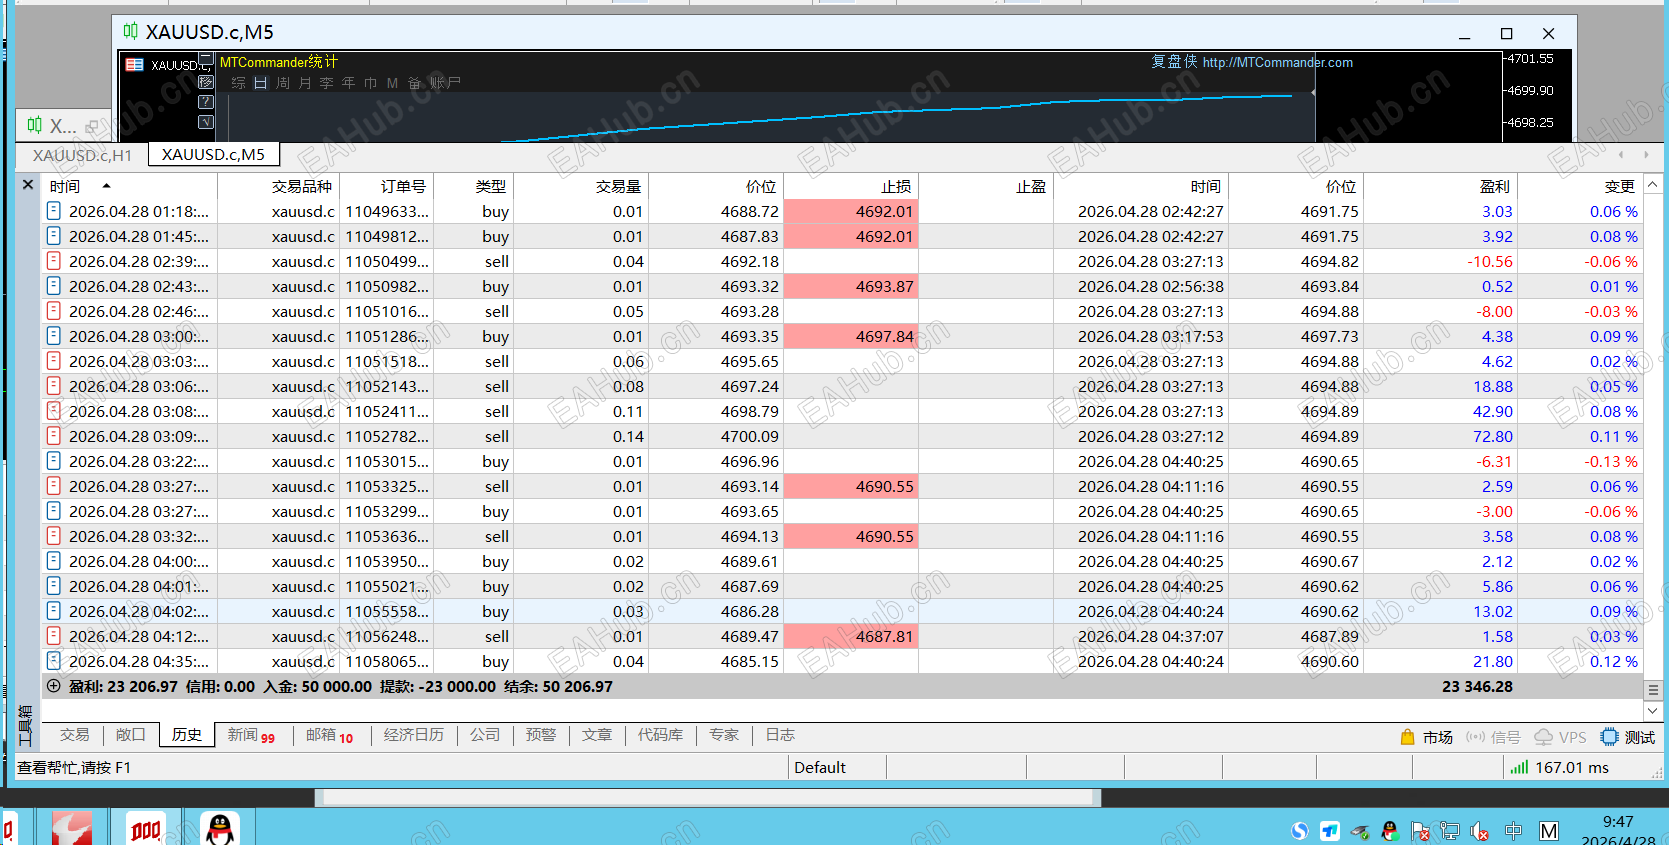The height and width of the screenshot is (845, 1669).
Task: Open the VPS cloud section
Action: coord(1560,737)
